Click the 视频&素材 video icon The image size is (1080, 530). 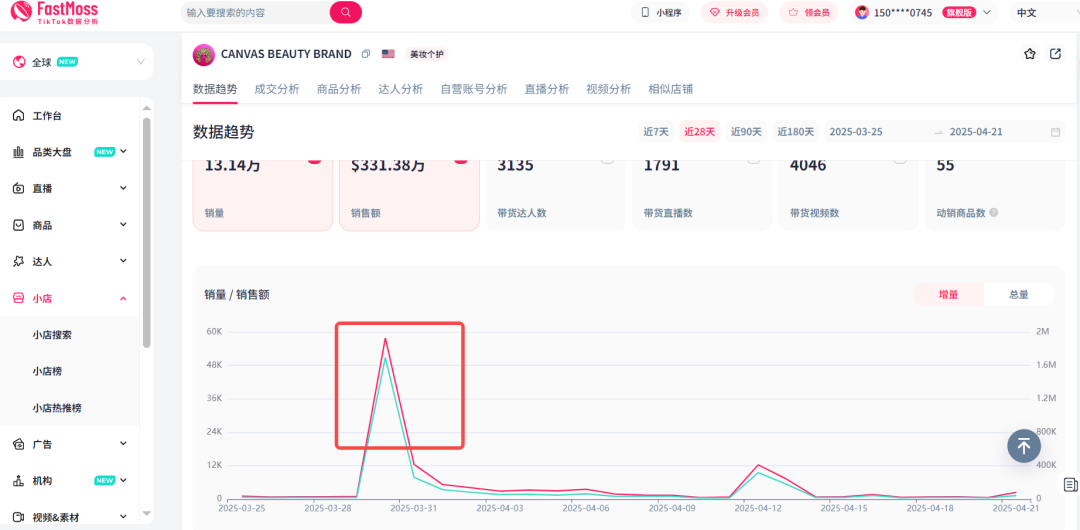pos(19,516)
